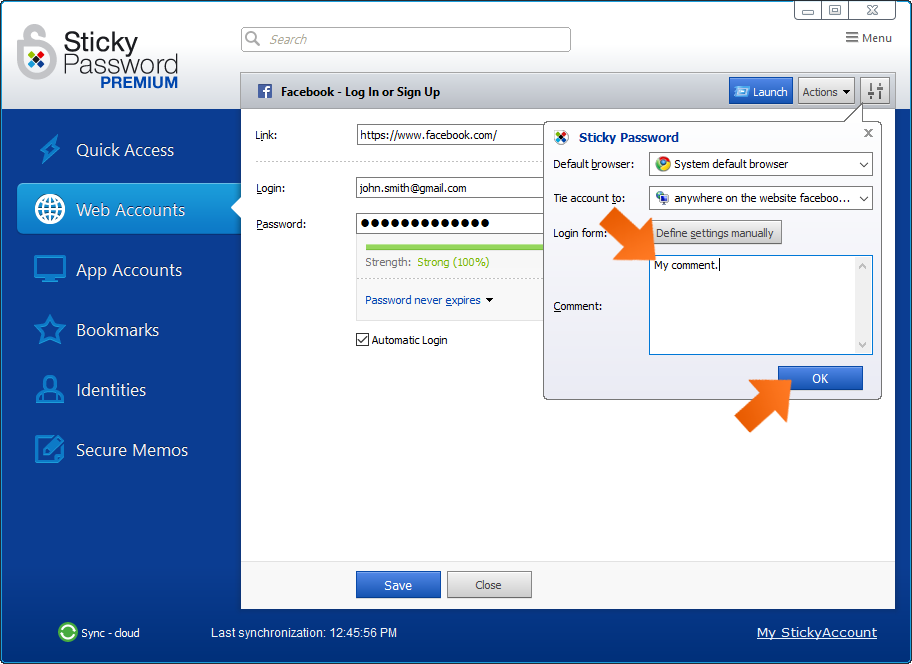Click Last synchronization time text
This screenshot has width=912, height=664.
pos(304,632)
